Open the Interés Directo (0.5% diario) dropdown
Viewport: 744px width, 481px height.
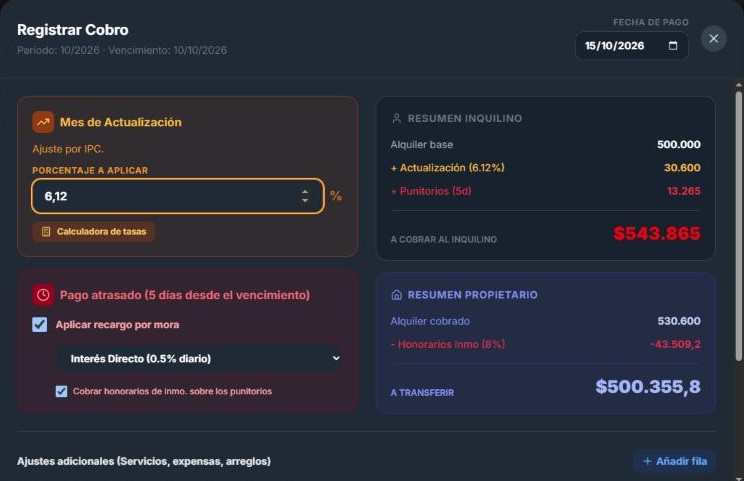tap(200, 358)
